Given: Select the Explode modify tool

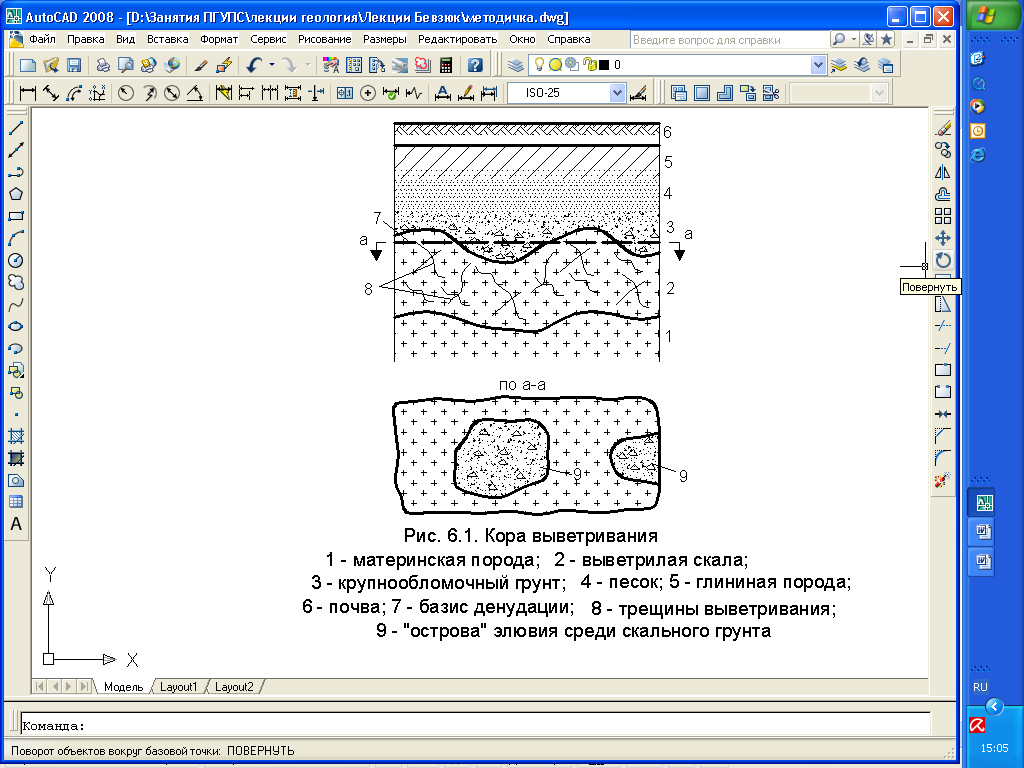Looking at the screenshot, I should 942,481.
